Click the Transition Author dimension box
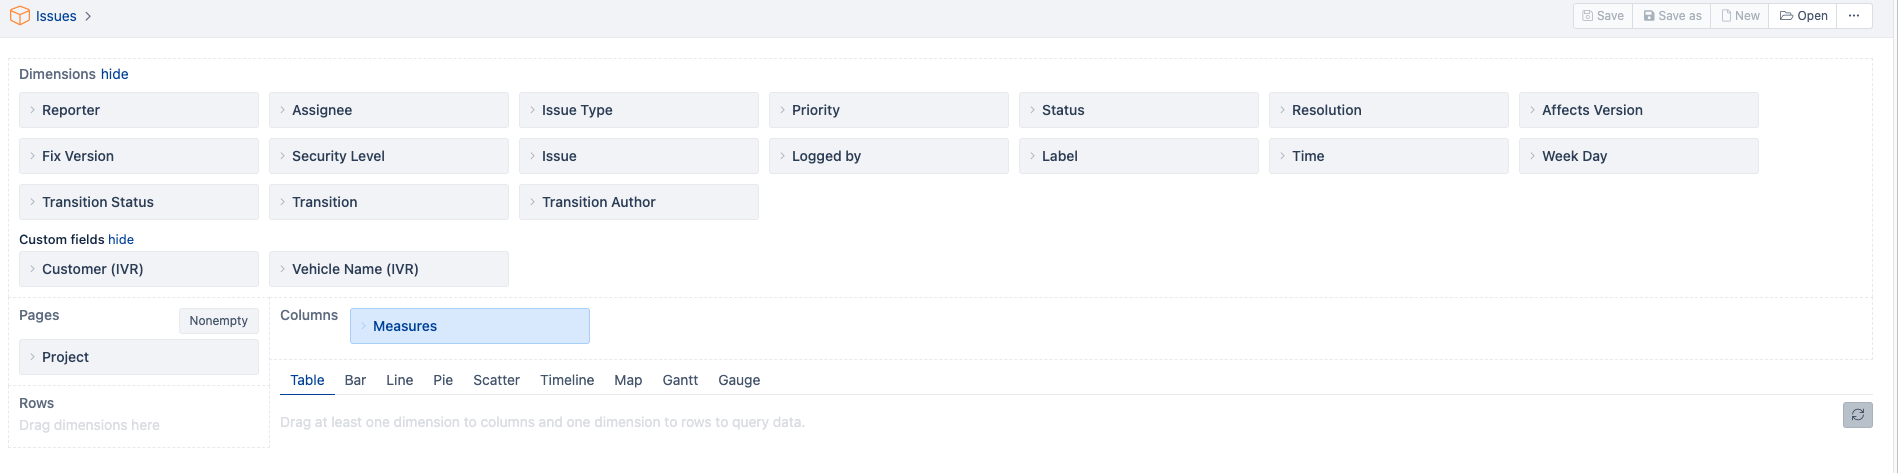The width and height of the screenshot is (1898, 473). pyautogui.click(x=639, y=202)
